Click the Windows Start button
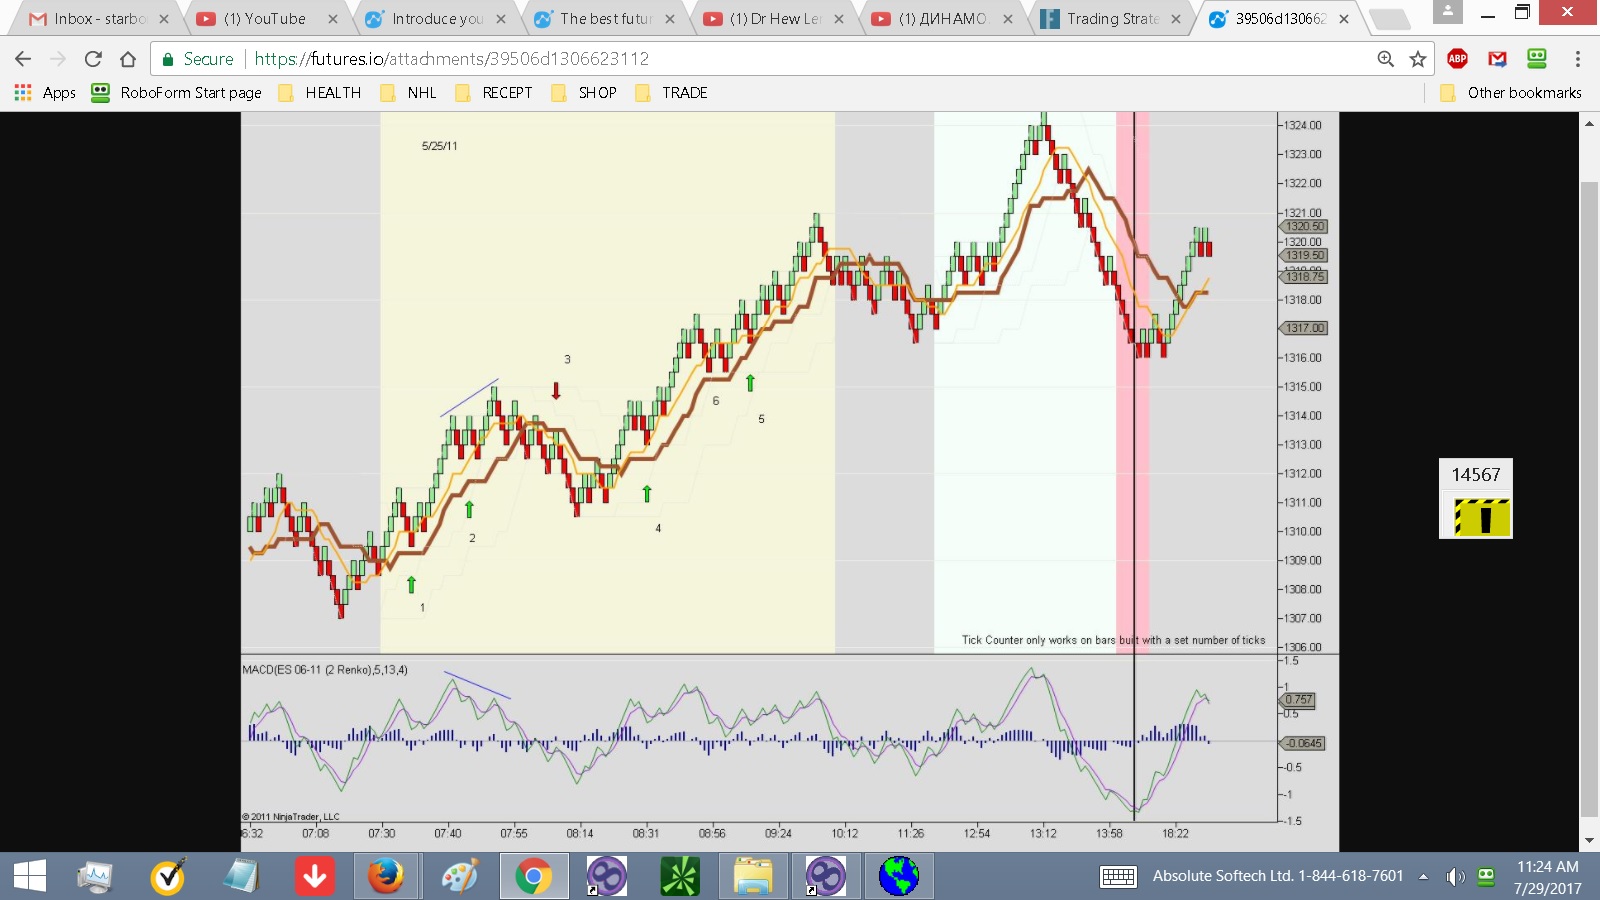Screen dimensions: 1600x900 point(30,877)
